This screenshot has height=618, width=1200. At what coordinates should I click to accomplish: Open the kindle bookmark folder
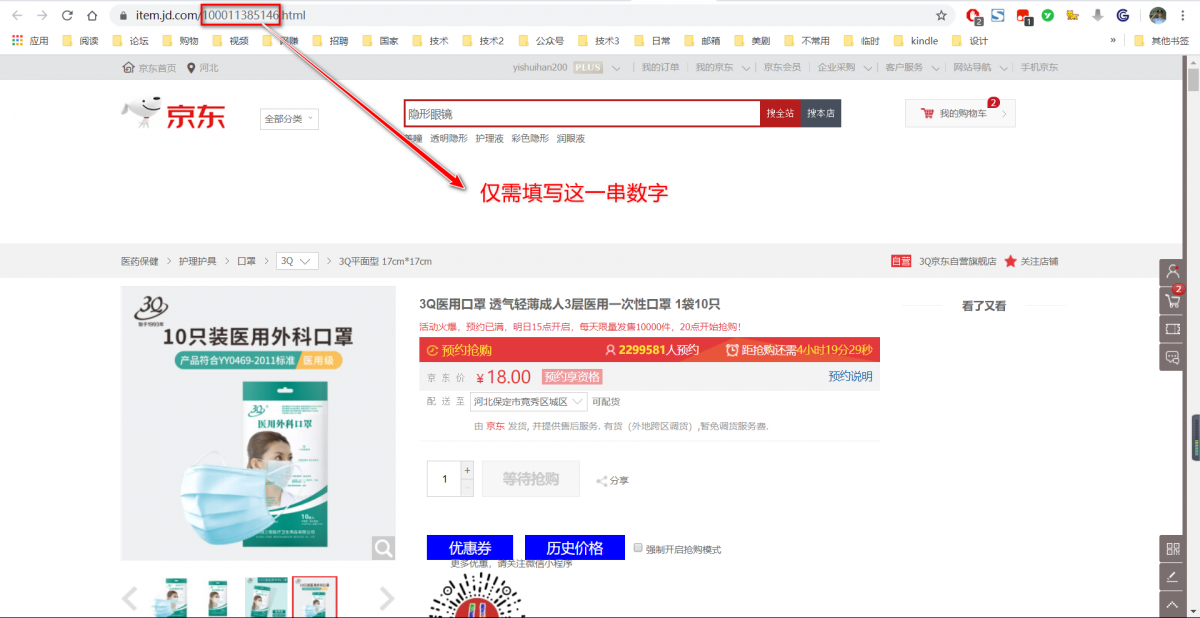pos(916,41)
